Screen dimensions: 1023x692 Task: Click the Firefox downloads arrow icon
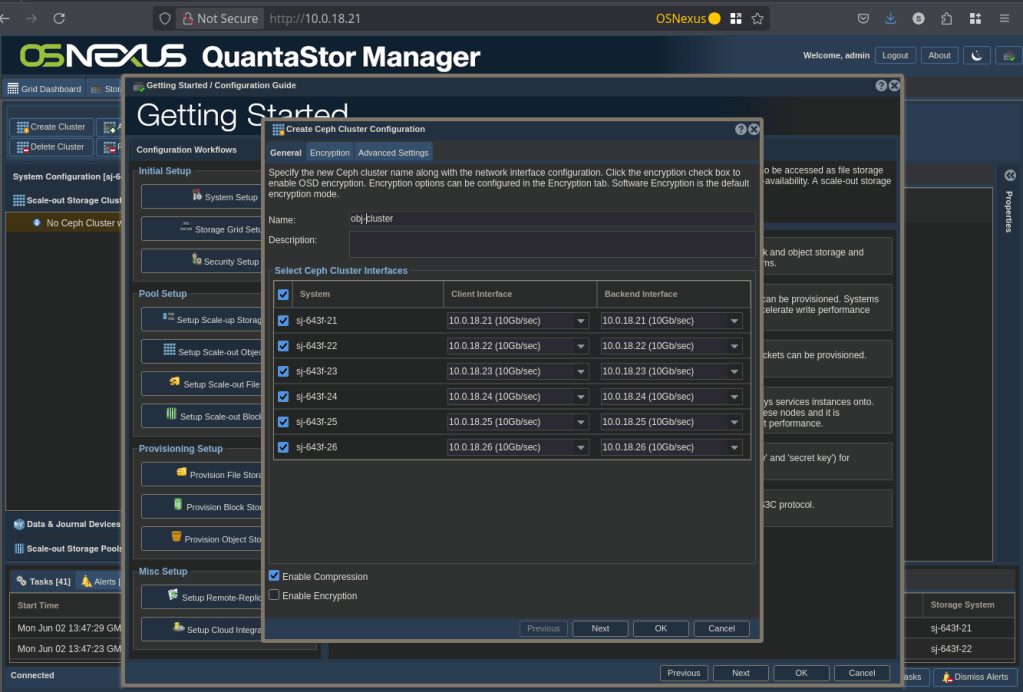pyautogui.click(x=890, y=18)
